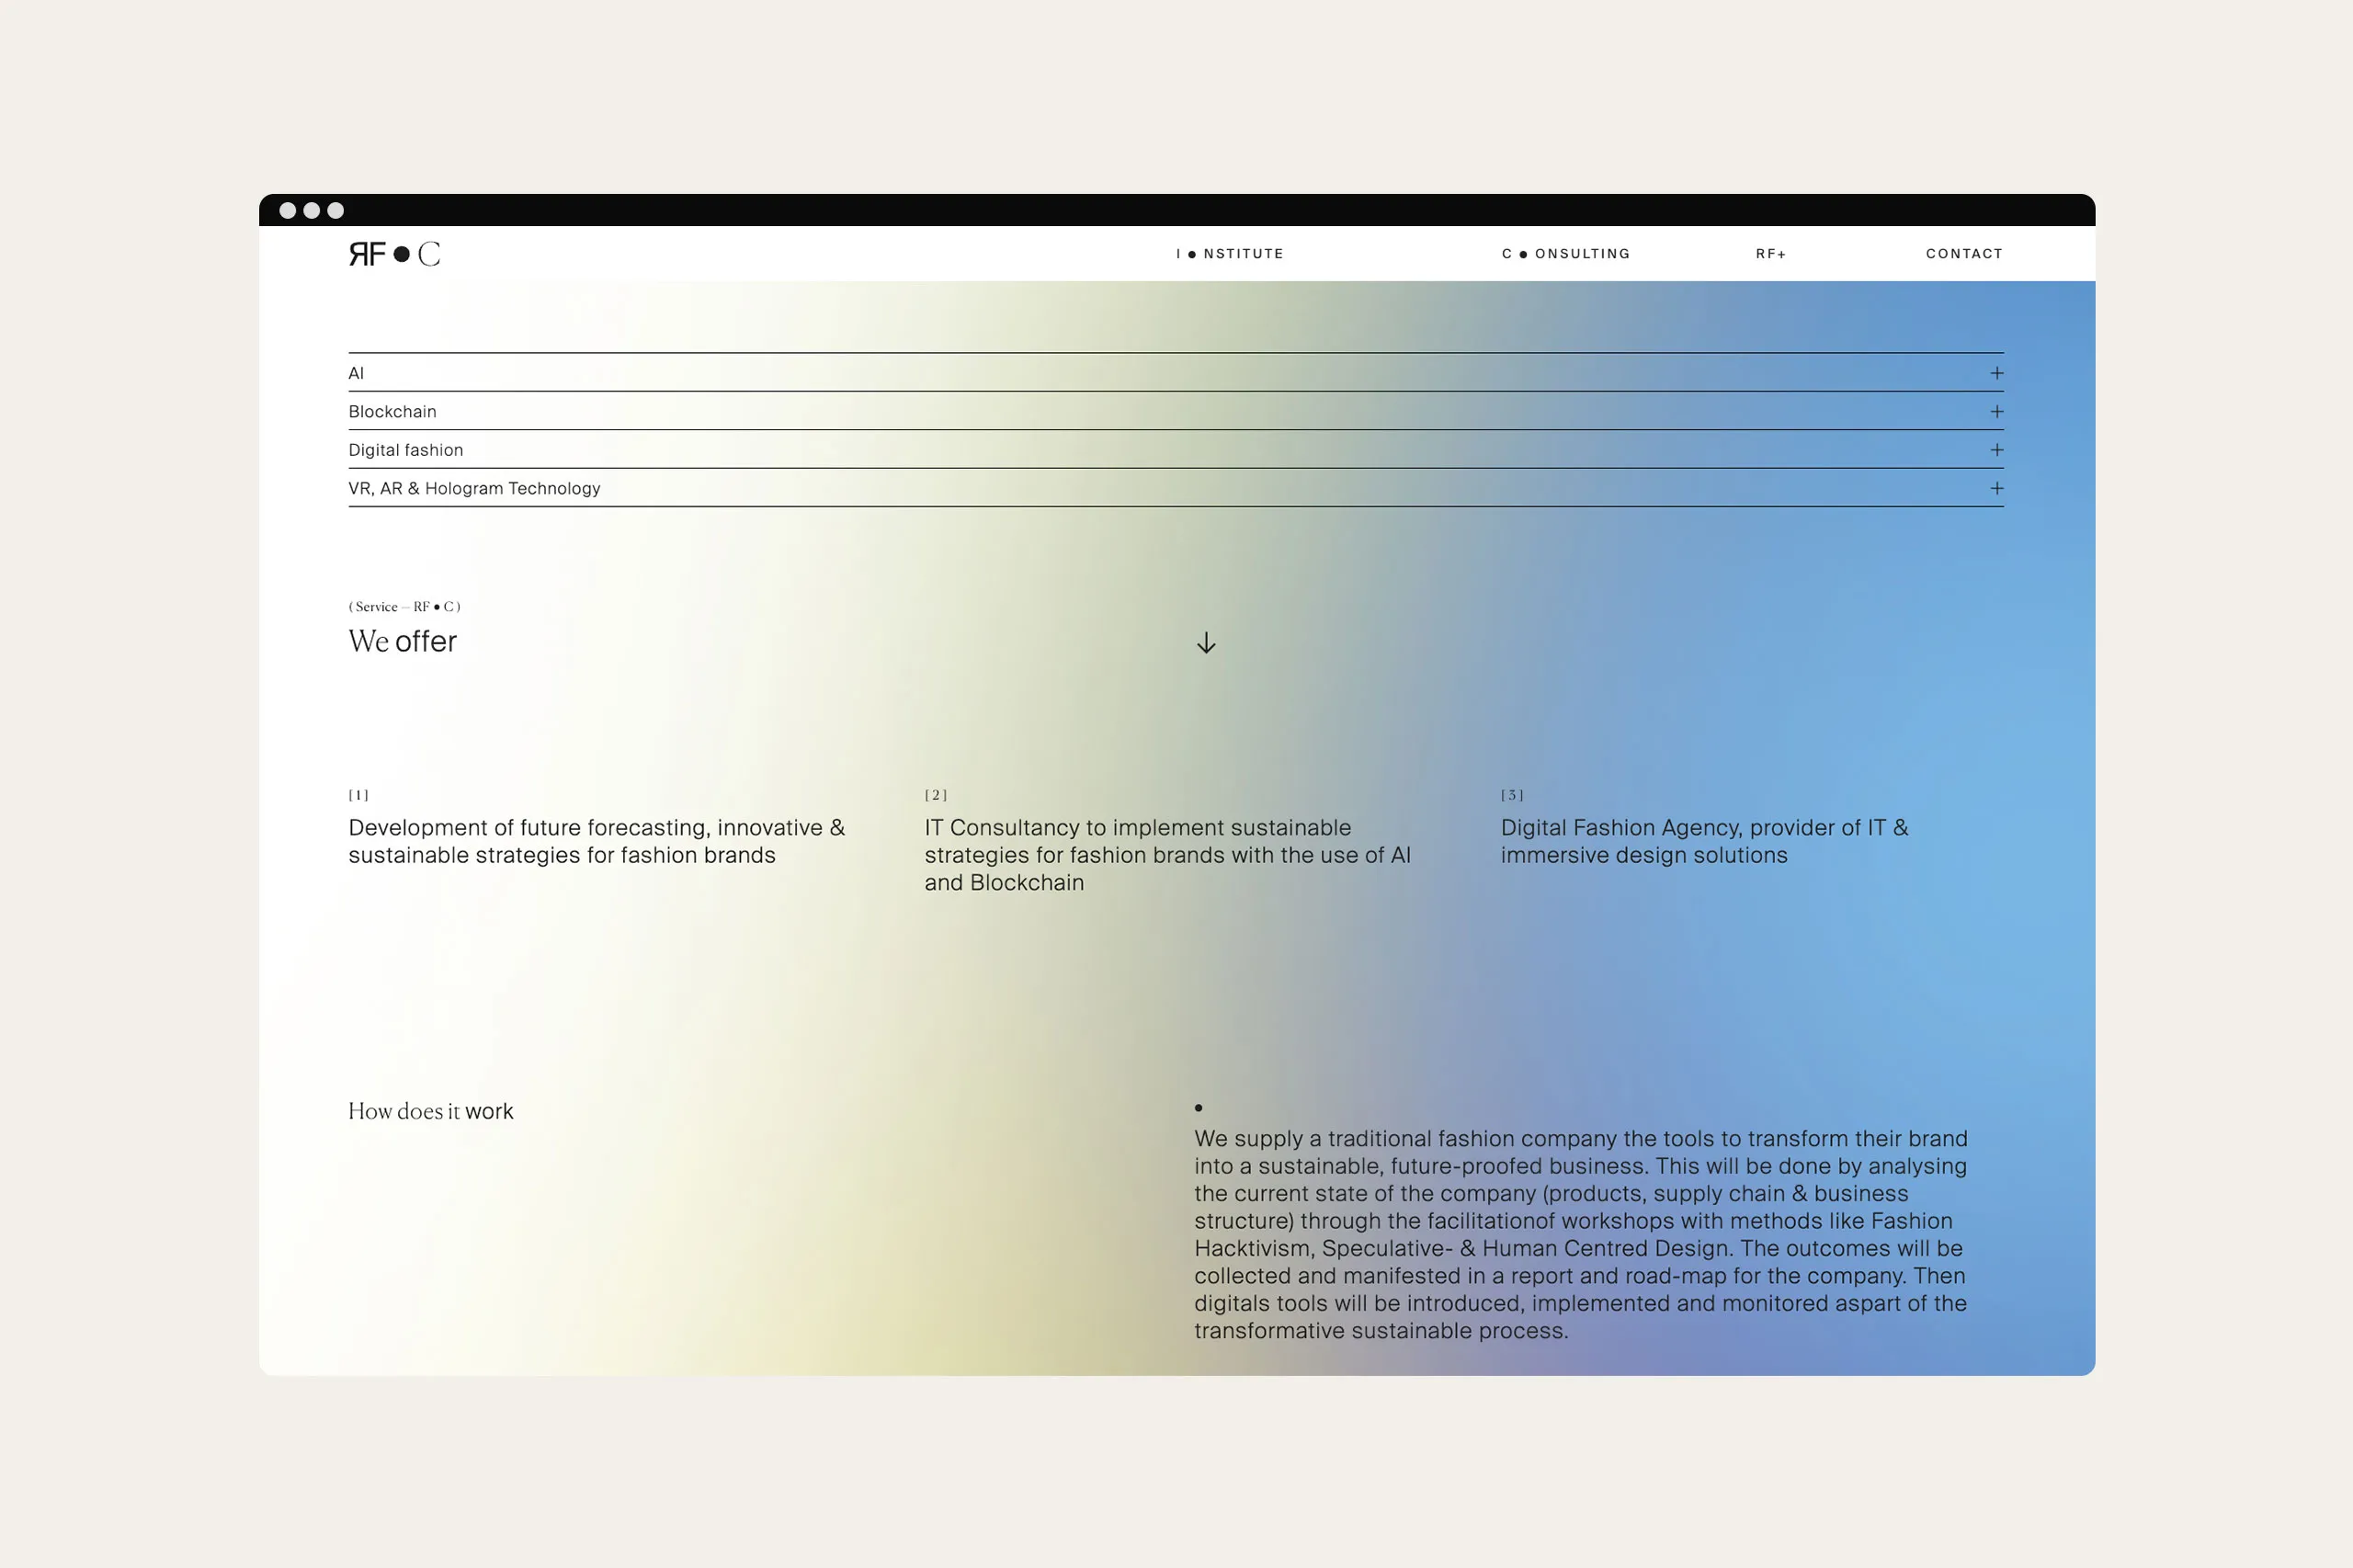The width and height of the screenshot is (2353, 1568).
Task: Click the Blockchain row label
Action: coord(391,411)
